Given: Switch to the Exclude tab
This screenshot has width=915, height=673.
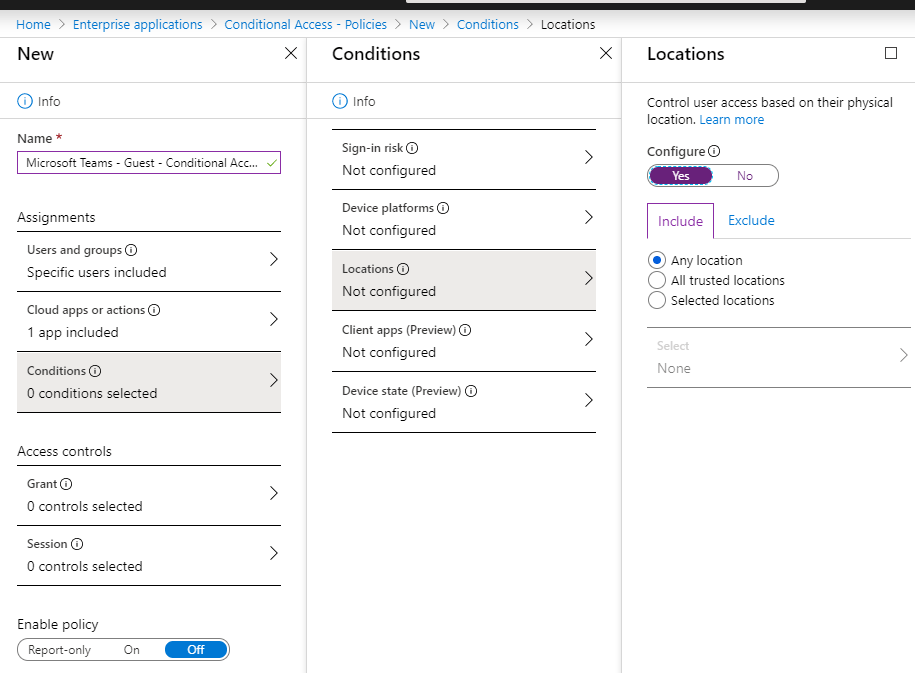Looking at the screenshot, I should click(x=751, y=221).
